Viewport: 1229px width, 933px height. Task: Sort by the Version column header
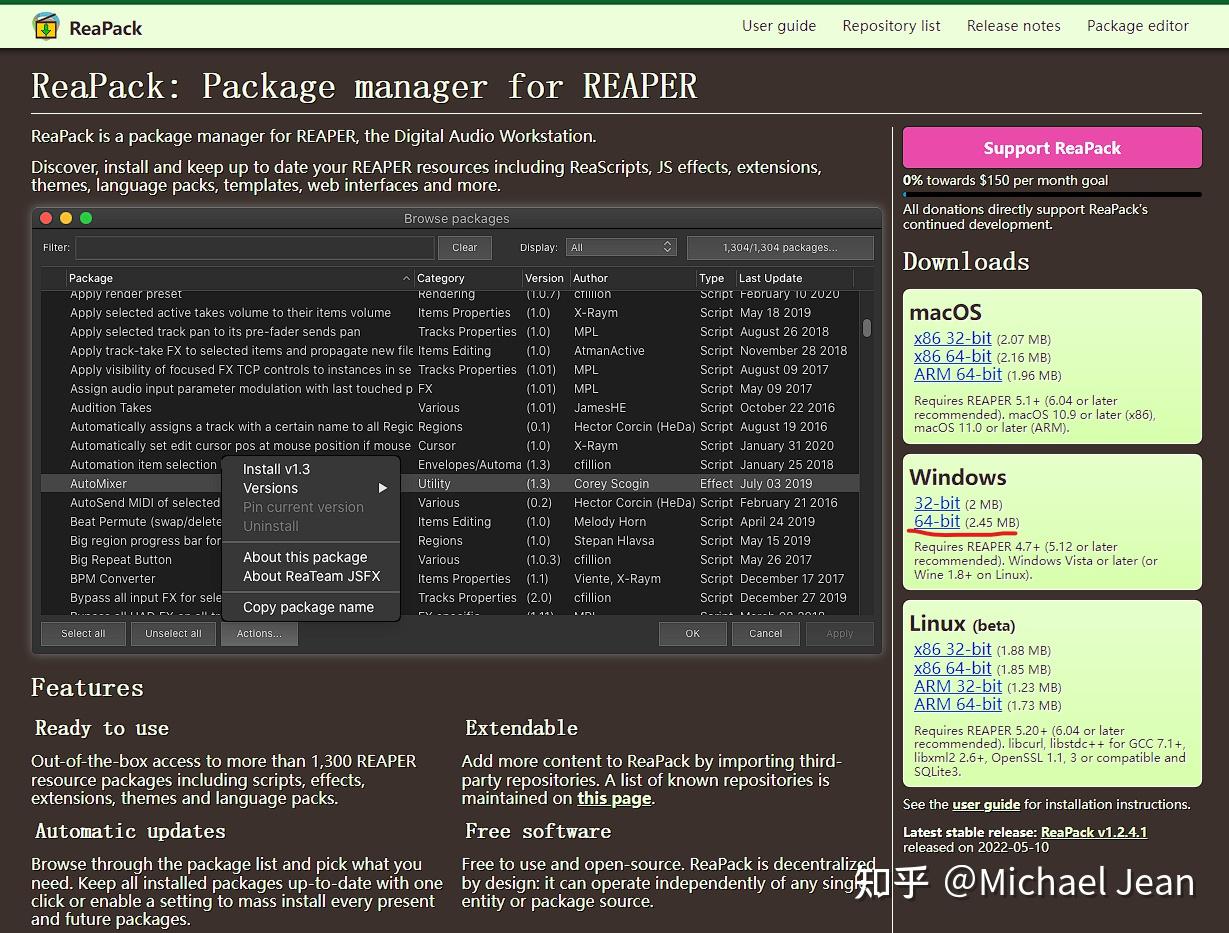[545, 278]
